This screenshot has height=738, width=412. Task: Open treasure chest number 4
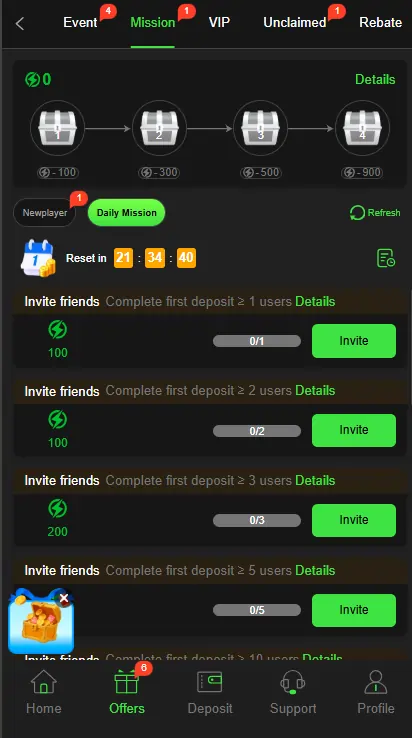pyautogui.click(x=362, y=128)
